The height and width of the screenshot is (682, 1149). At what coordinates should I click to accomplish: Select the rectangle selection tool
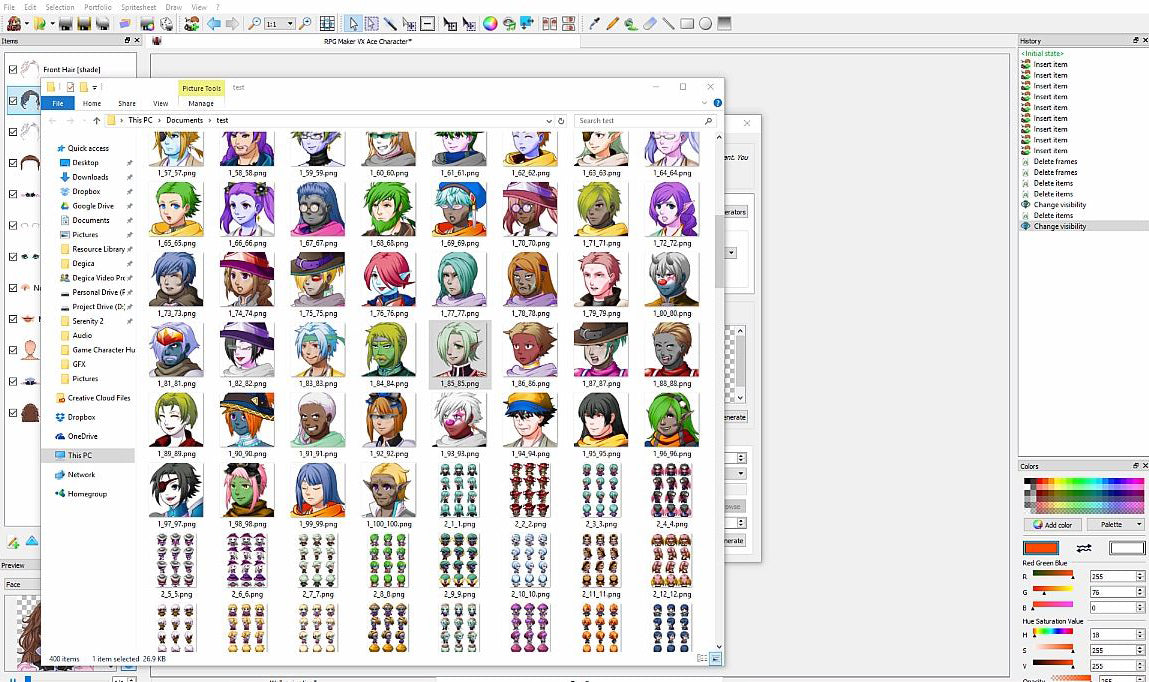coord(372,23)
